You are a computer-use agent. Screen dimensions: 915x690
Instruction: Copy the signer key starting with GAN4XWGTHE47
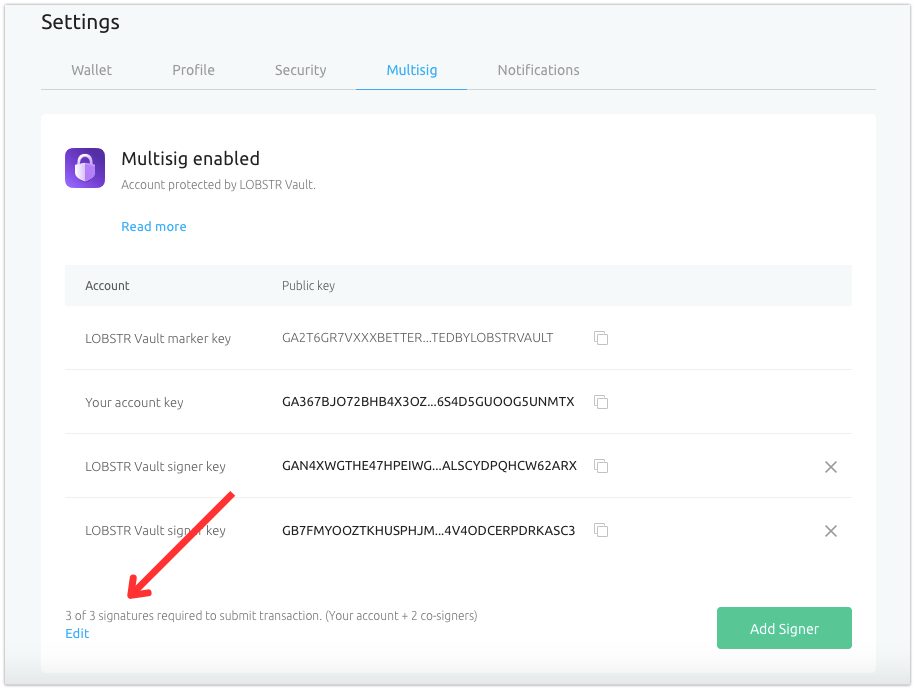(x=601, y=466)
